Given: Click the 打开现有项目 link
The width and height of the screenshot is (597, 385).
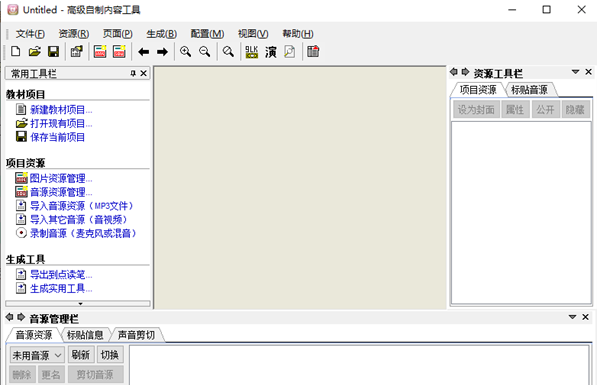Looking at the screenshot, I should tap(61, 124).
